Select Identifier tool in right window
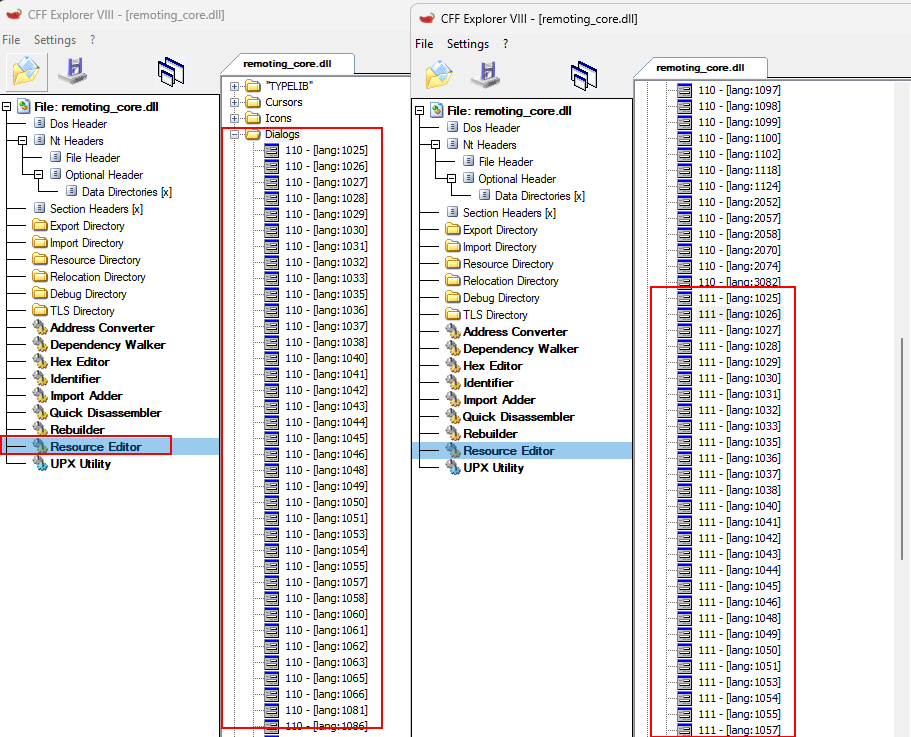This screenshot has height=737, width=911. coord(488,383)
